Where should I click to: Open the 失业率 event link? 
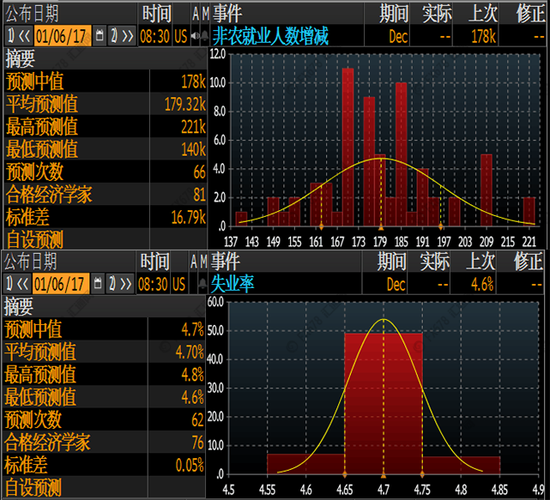pyautogui.click(x=232, y=284)
